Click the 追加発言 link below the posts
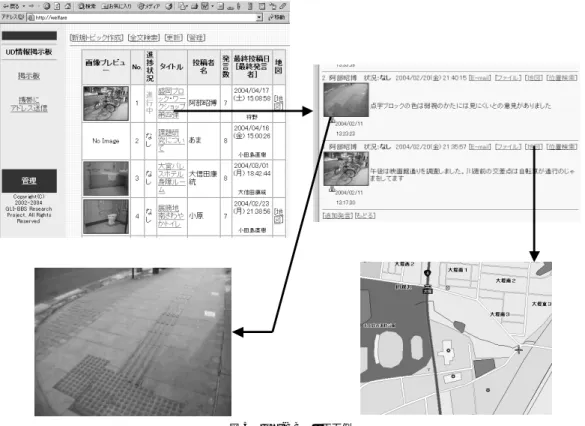This screenshot has height=426, width=585. (x=337, y=215)
